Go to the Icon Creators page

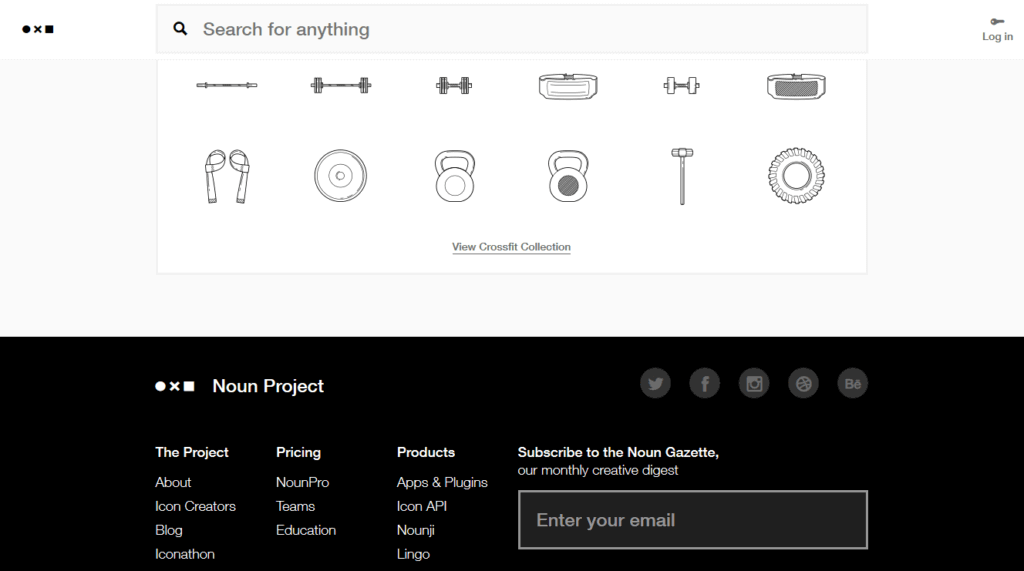pos(195,506)
